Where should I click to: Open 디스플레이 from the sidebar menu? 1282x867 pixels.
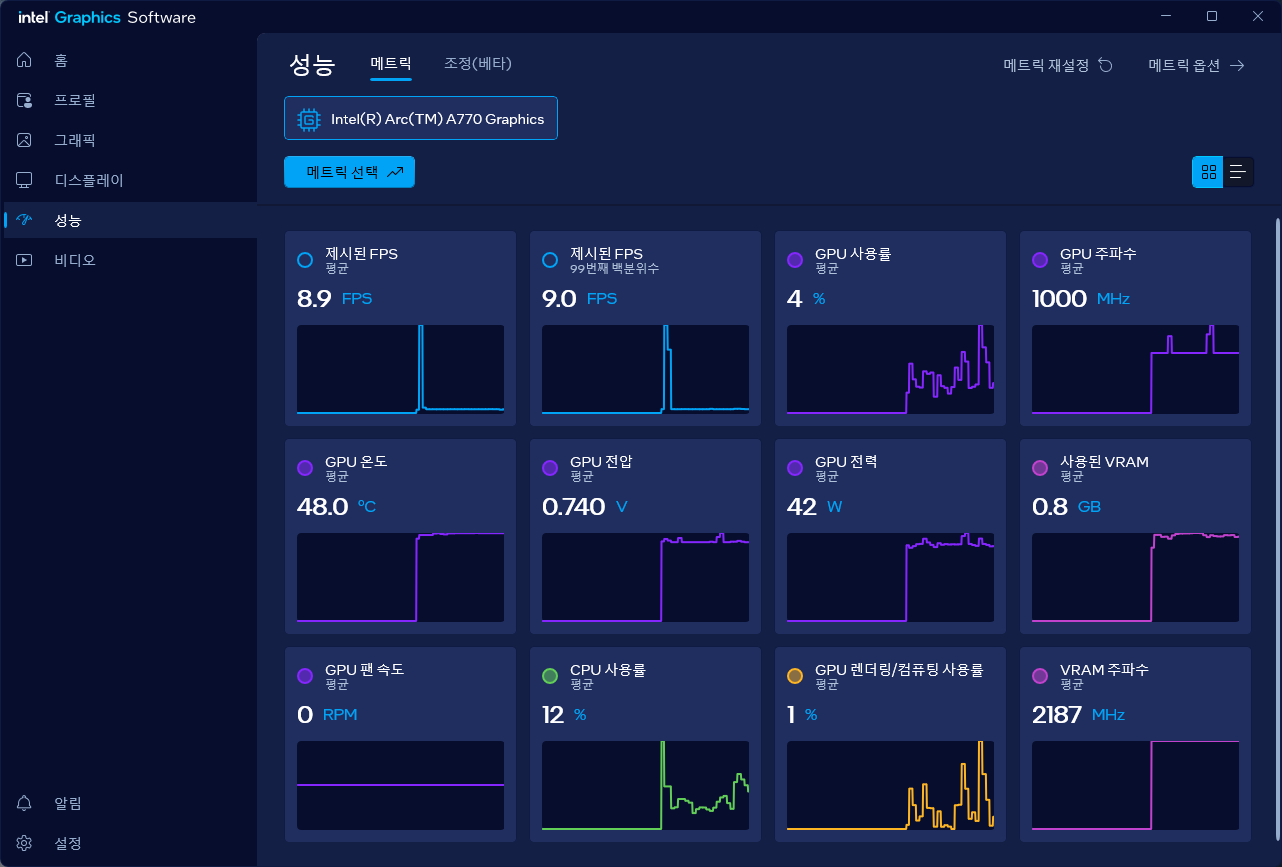(x=89, y=180)
